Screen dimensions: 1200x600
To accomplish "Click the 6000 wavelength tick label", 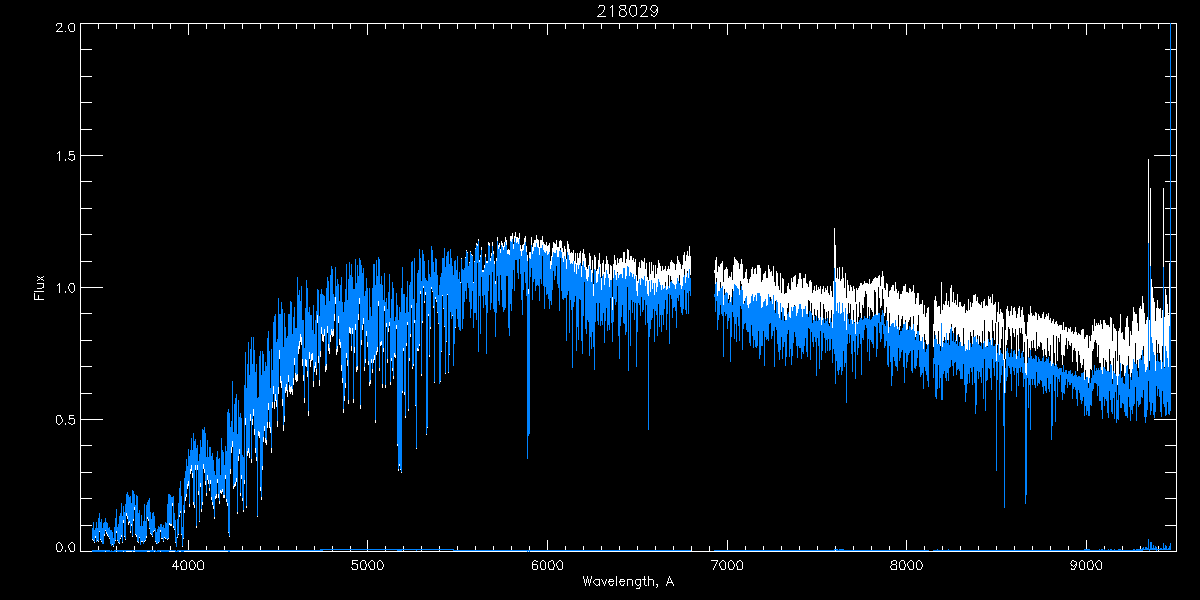I will (x=547, y=565).
